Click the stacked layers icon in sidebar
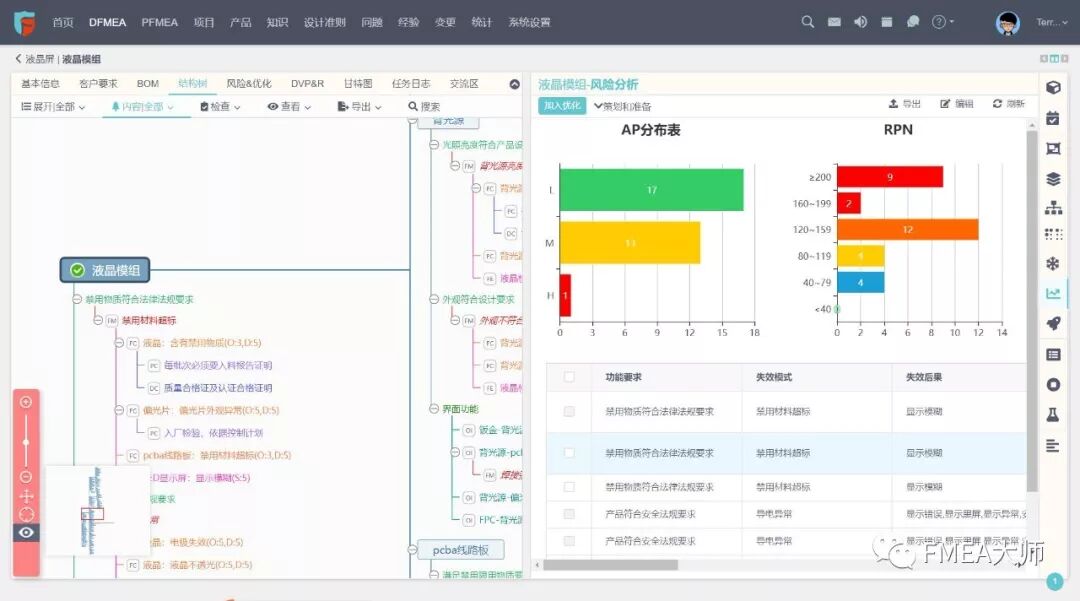 (1052, 179)
